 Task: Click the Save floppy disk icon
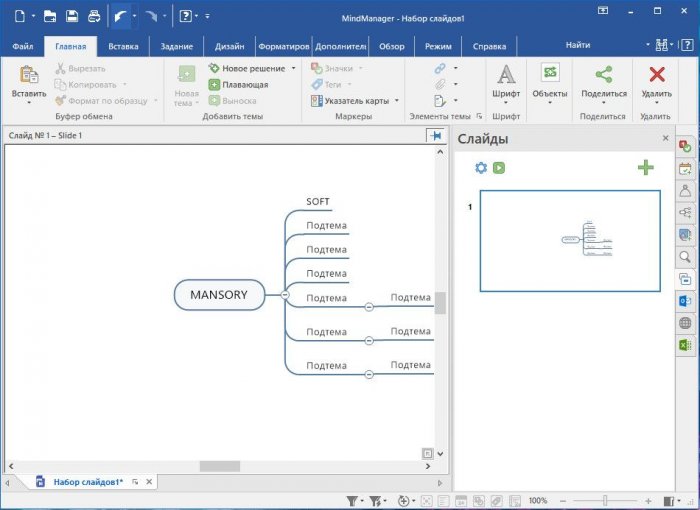point(72,17)
